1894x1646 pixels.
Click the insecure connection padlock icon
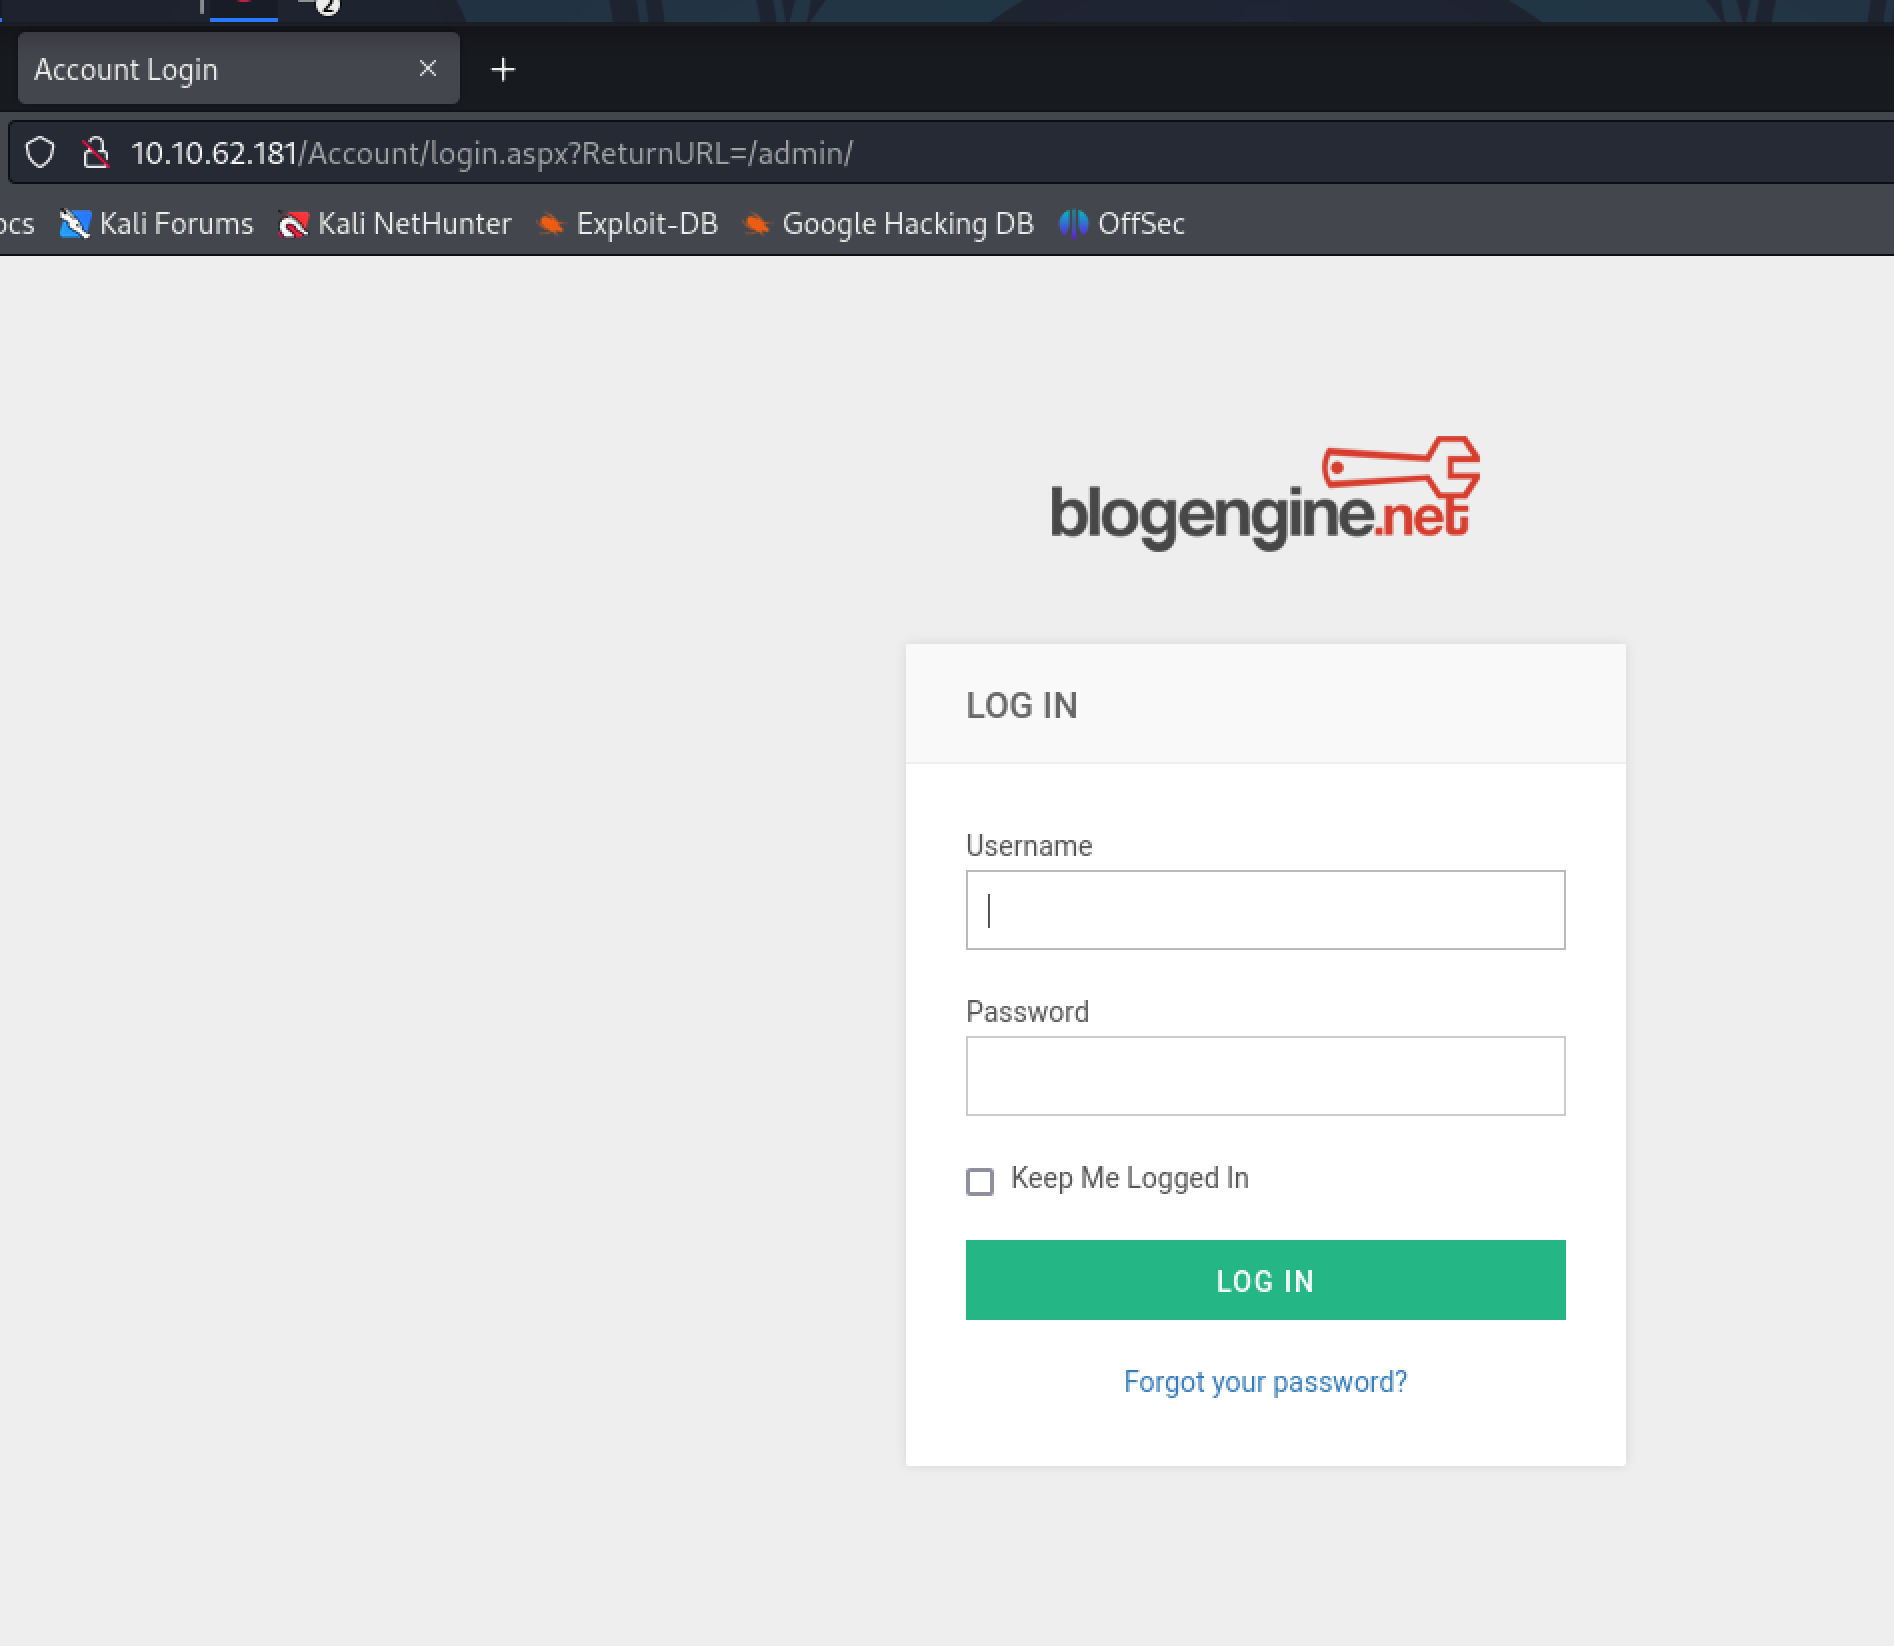point(95,153)
